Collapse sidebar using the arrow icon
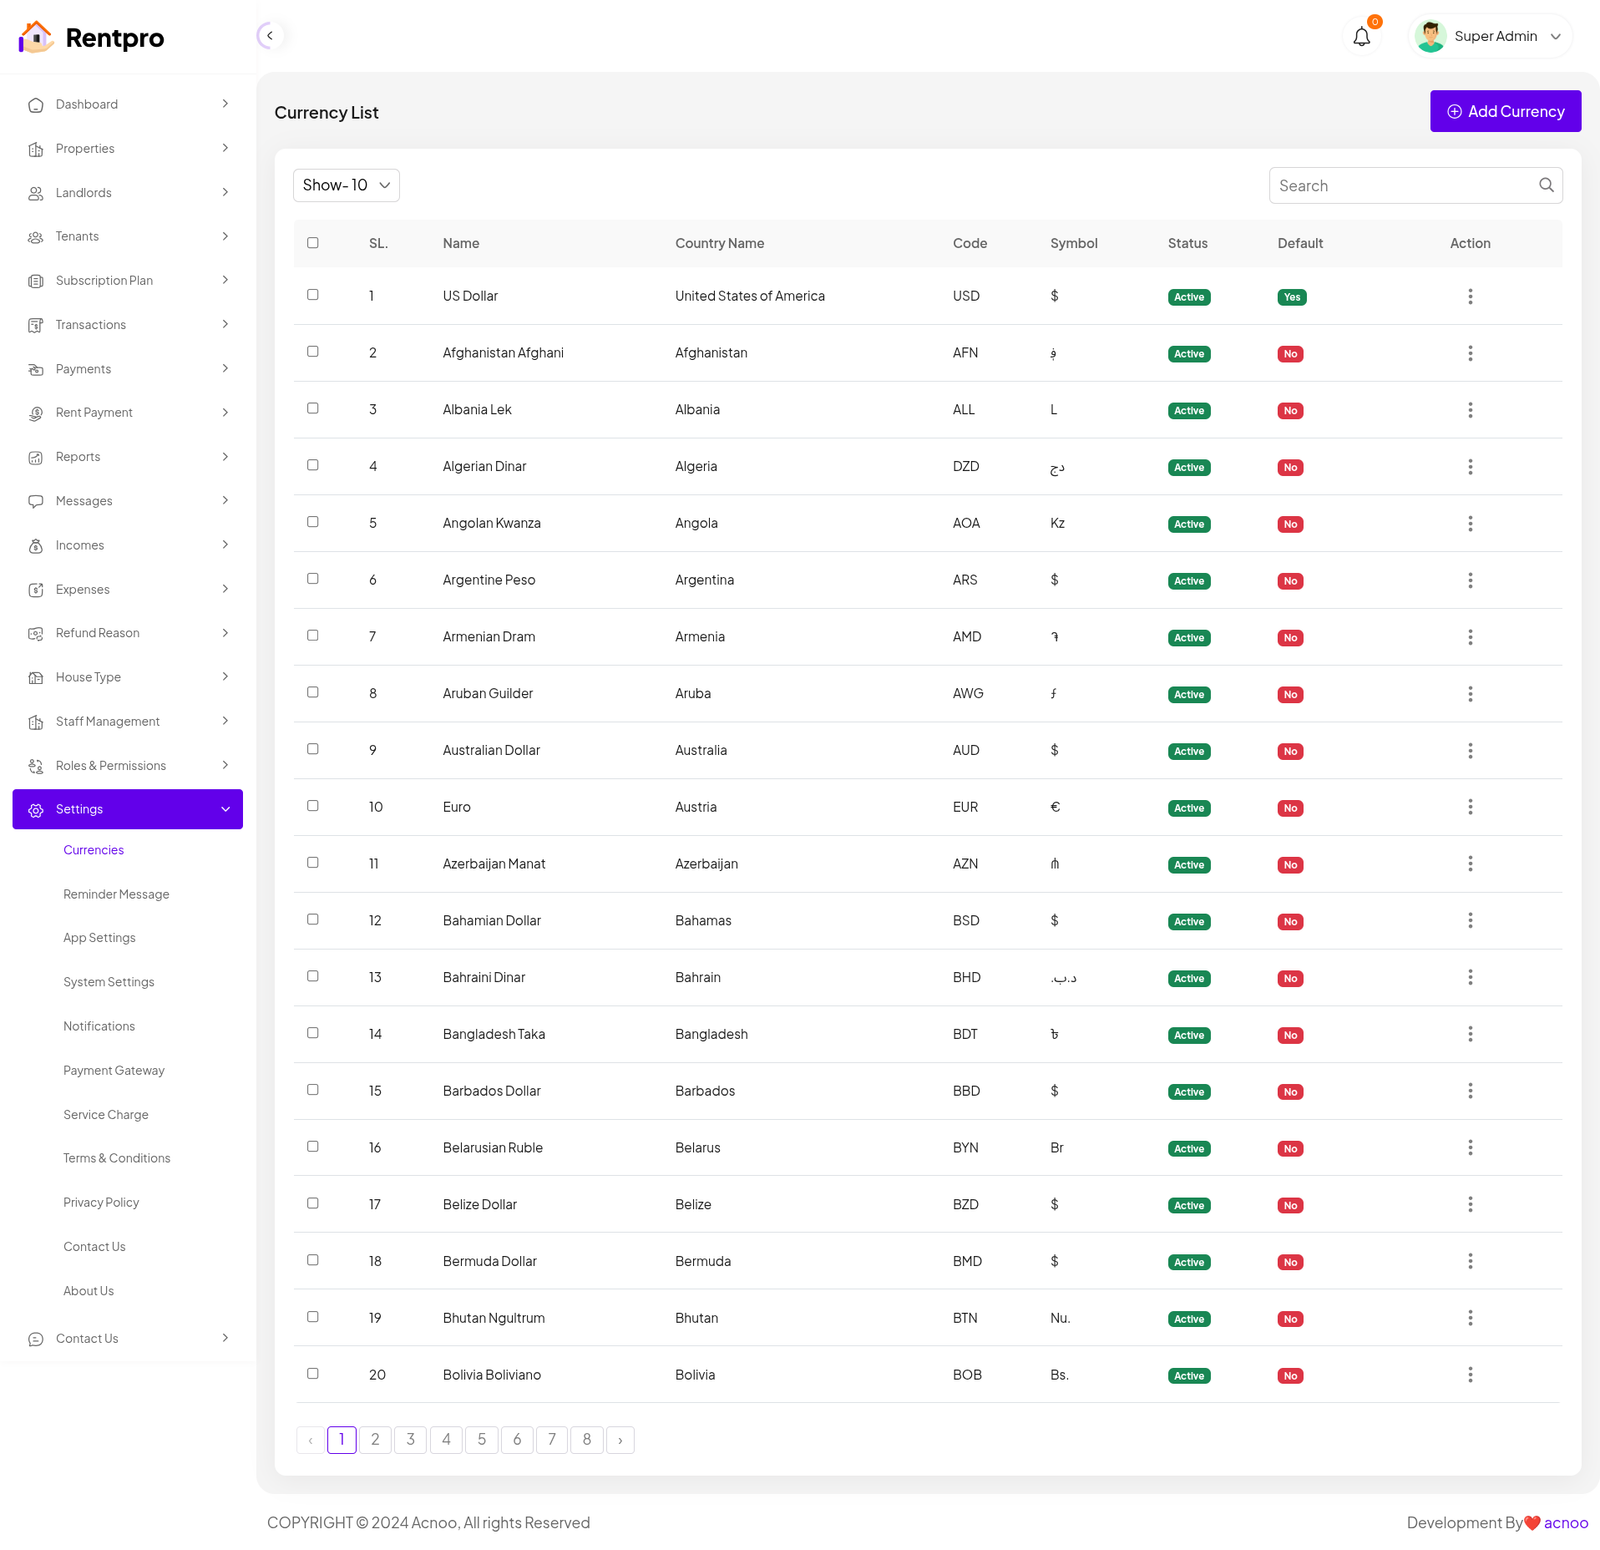Image resolution: width=1600 pixels, height=1550 pixels. coord(269,36)
